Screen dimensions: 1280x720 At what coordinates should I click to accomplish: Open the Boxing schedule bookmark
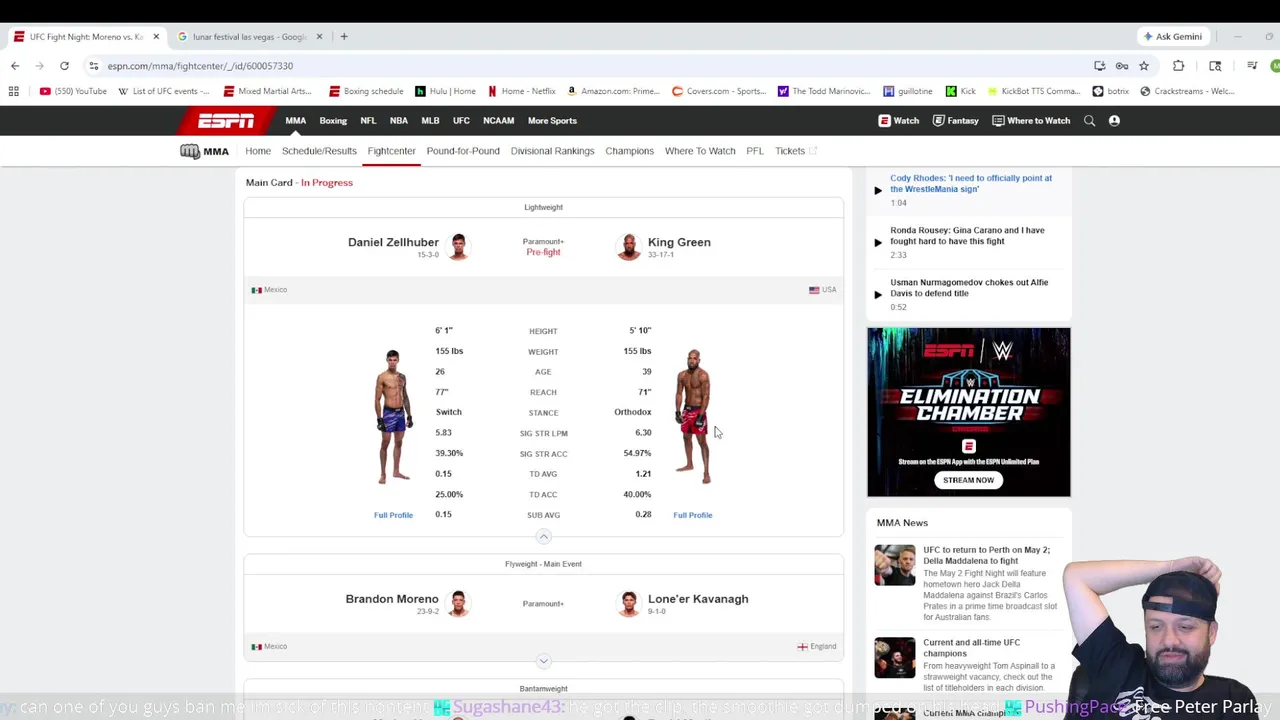pos(366,91)
